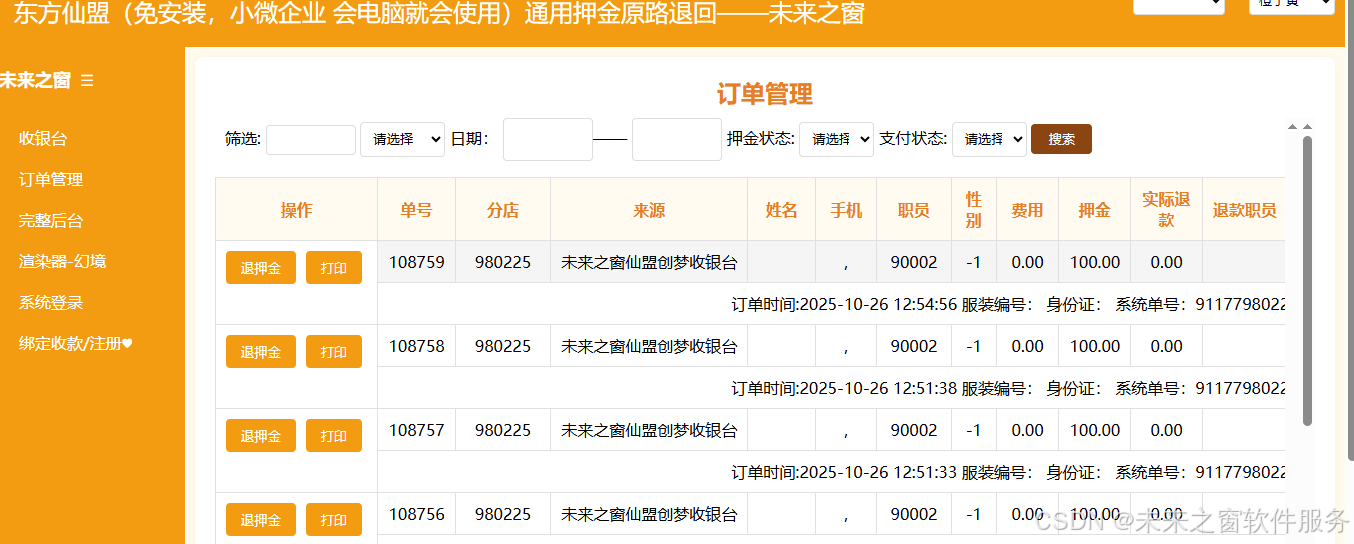Select order number cell 108757
Screen dimensions: 1354x544
[417, 430]
